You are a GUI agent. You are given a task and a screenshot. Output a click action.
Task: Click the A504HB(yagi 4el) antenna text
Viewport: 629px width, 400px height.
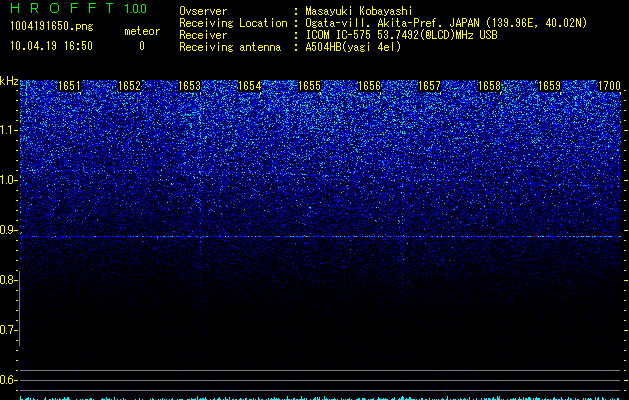pos(353,47)
